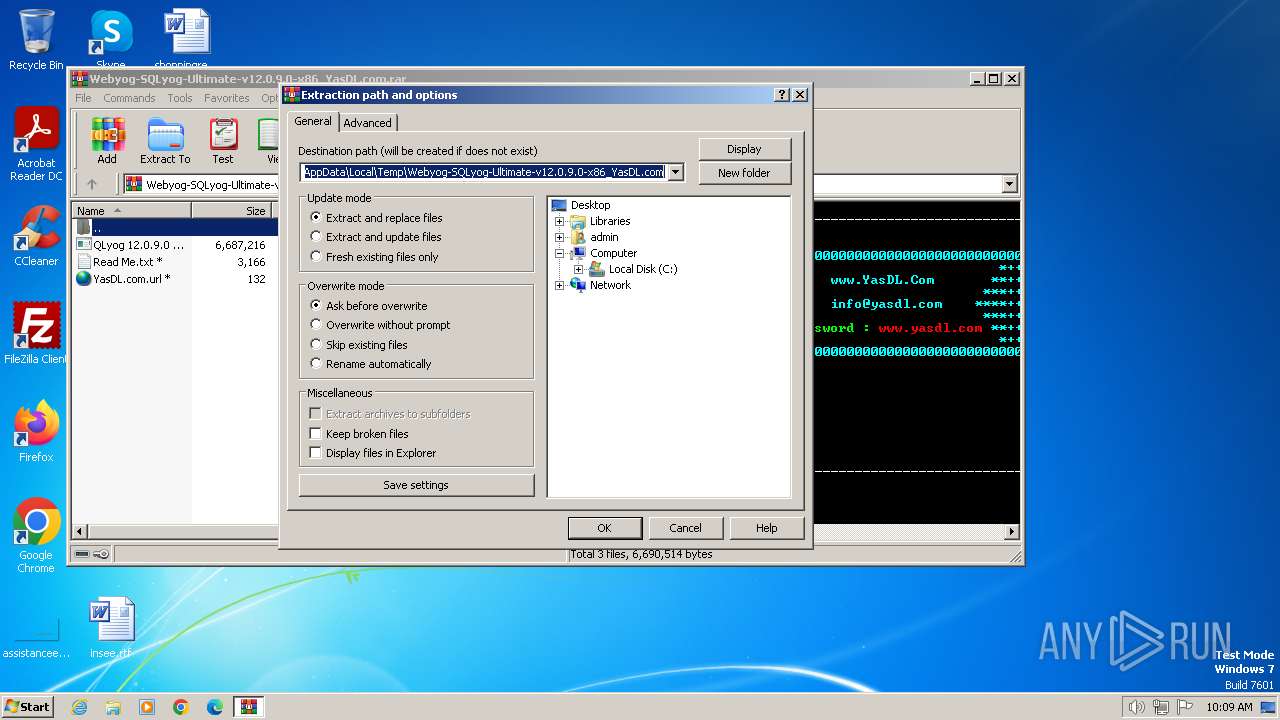
Task: Open Skype desktop shortcut
Action: pos(110,39)
